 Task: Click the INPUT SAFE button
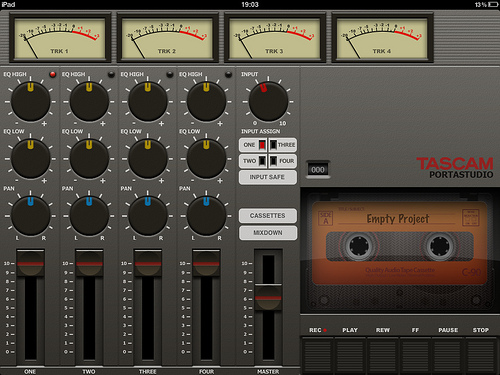pyautogui.click(x=268, y=177)
